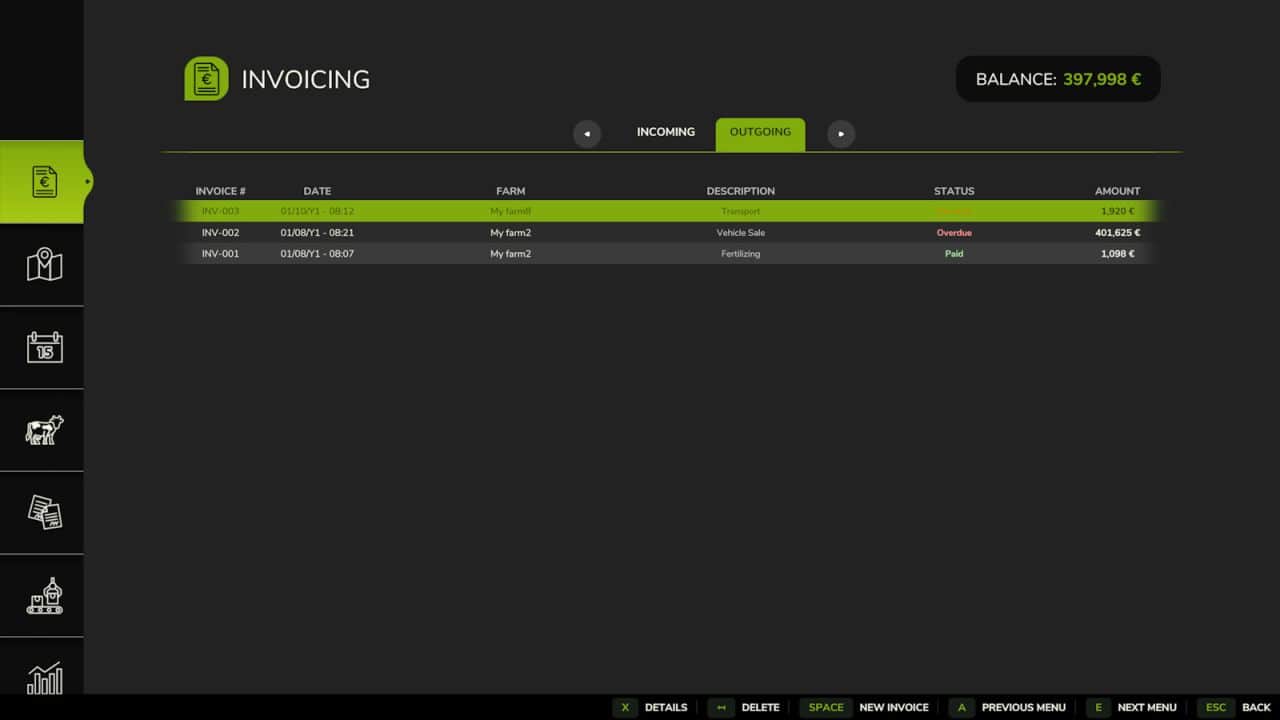Screen dimensions: 1280x720
Task: Open the map sidebar icon
Action: (44, 265)
